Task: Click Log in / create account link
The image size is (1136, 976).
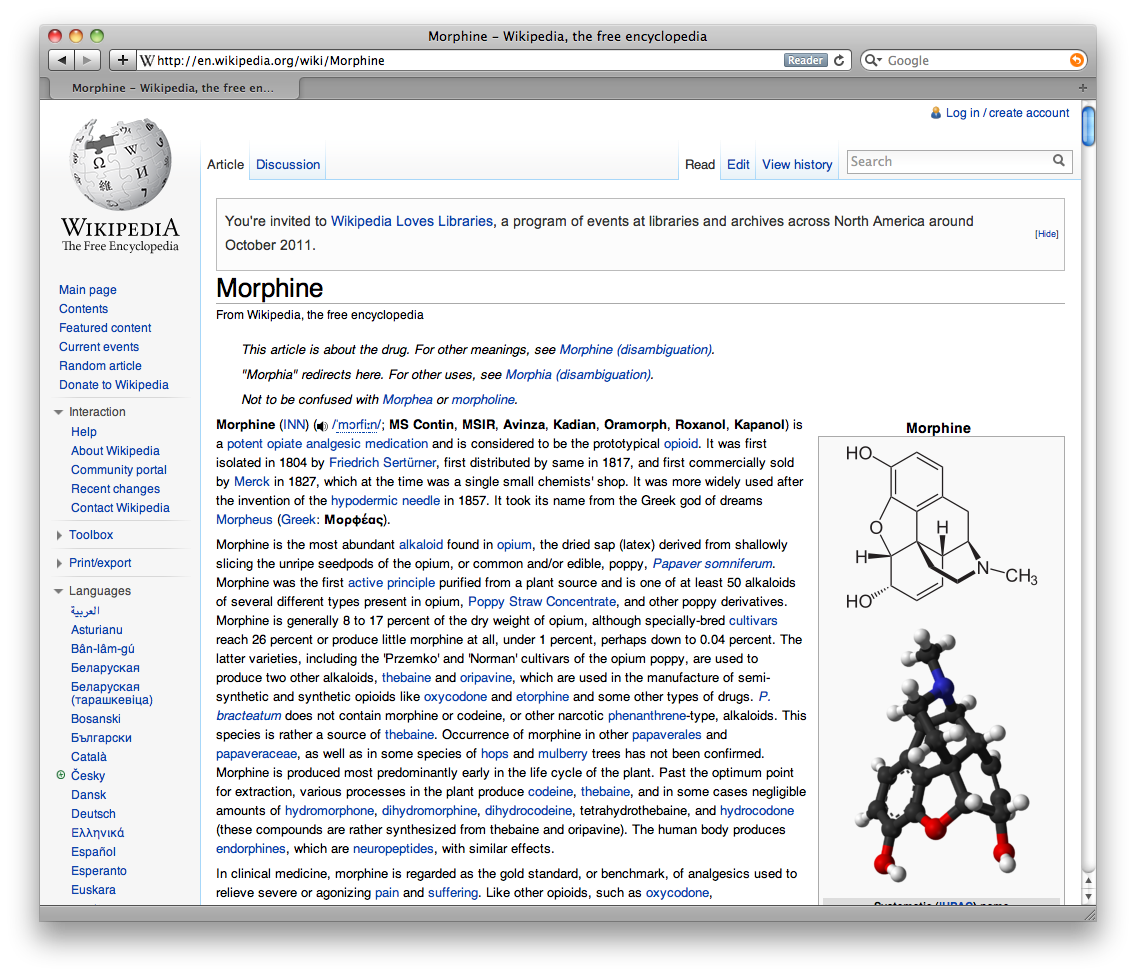Action: 1007,113
